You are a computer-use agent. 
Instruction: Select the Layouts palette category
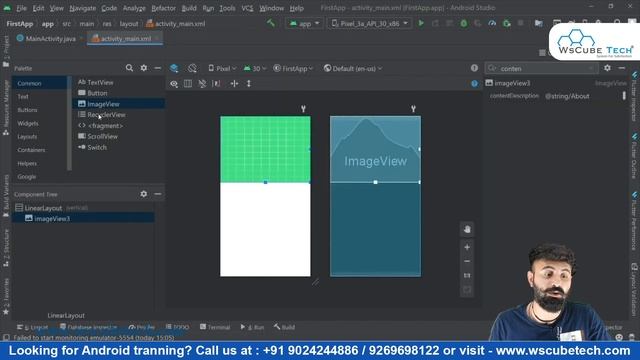click(x=27, y=137)
